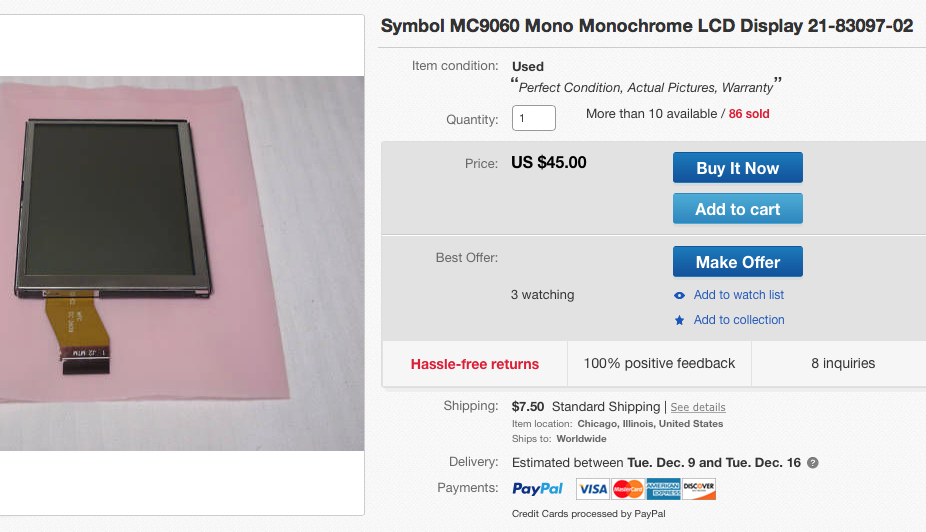The image size is (926, 532).
Task: Select the 8 inquiries section
Action: tap(842, 364)
